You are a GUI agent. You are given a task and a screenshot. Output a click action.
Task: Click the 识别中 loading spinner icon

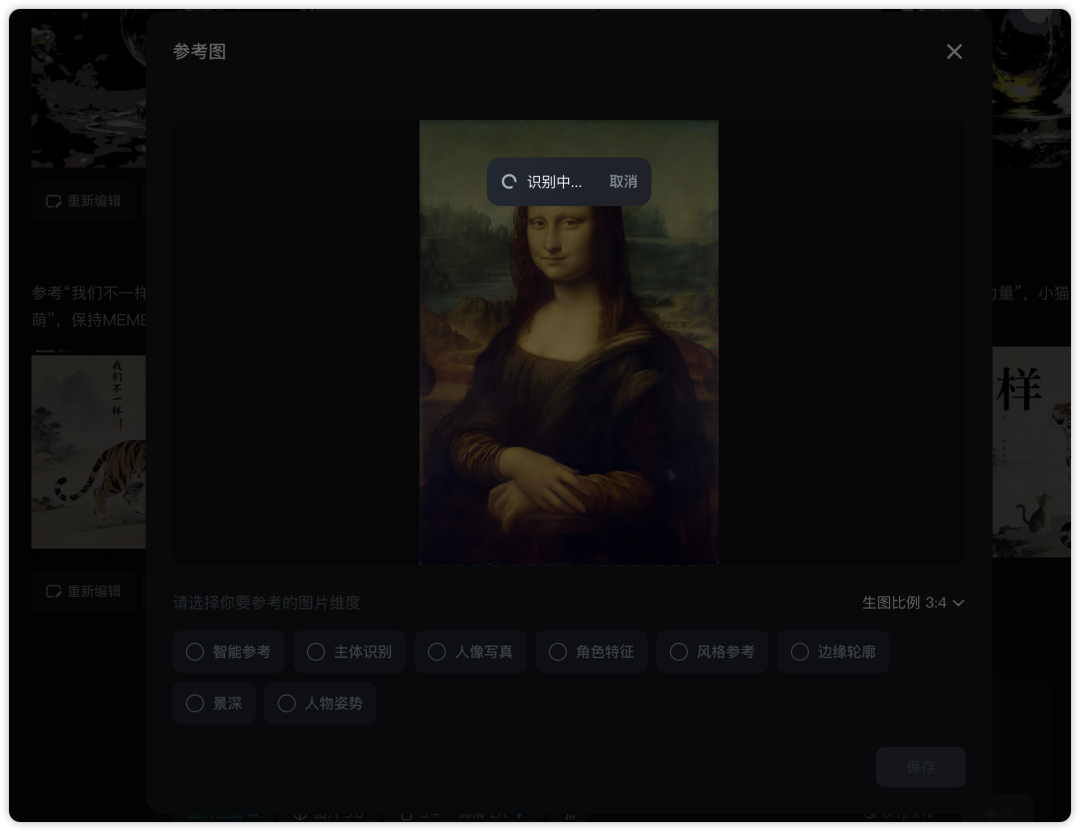click(509, 182)
